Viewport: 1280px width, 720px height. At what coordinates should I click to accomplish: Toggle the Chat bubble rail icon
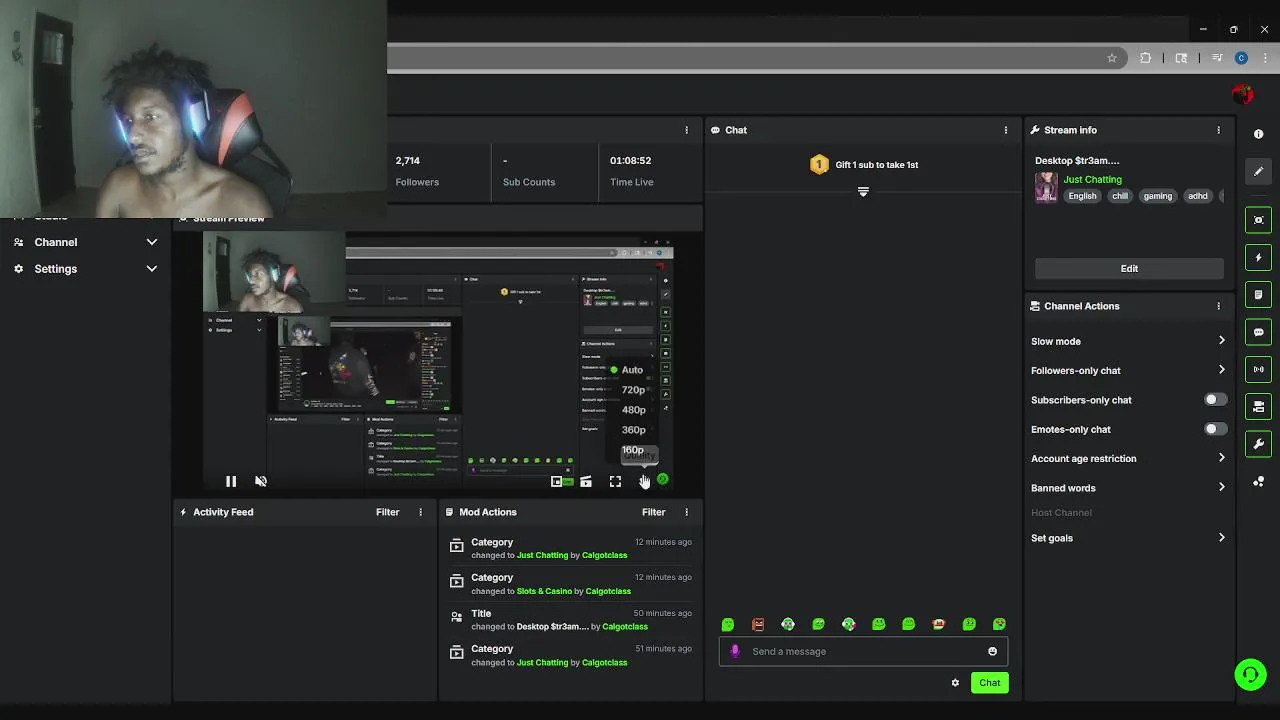click(x=1258, y=332)
